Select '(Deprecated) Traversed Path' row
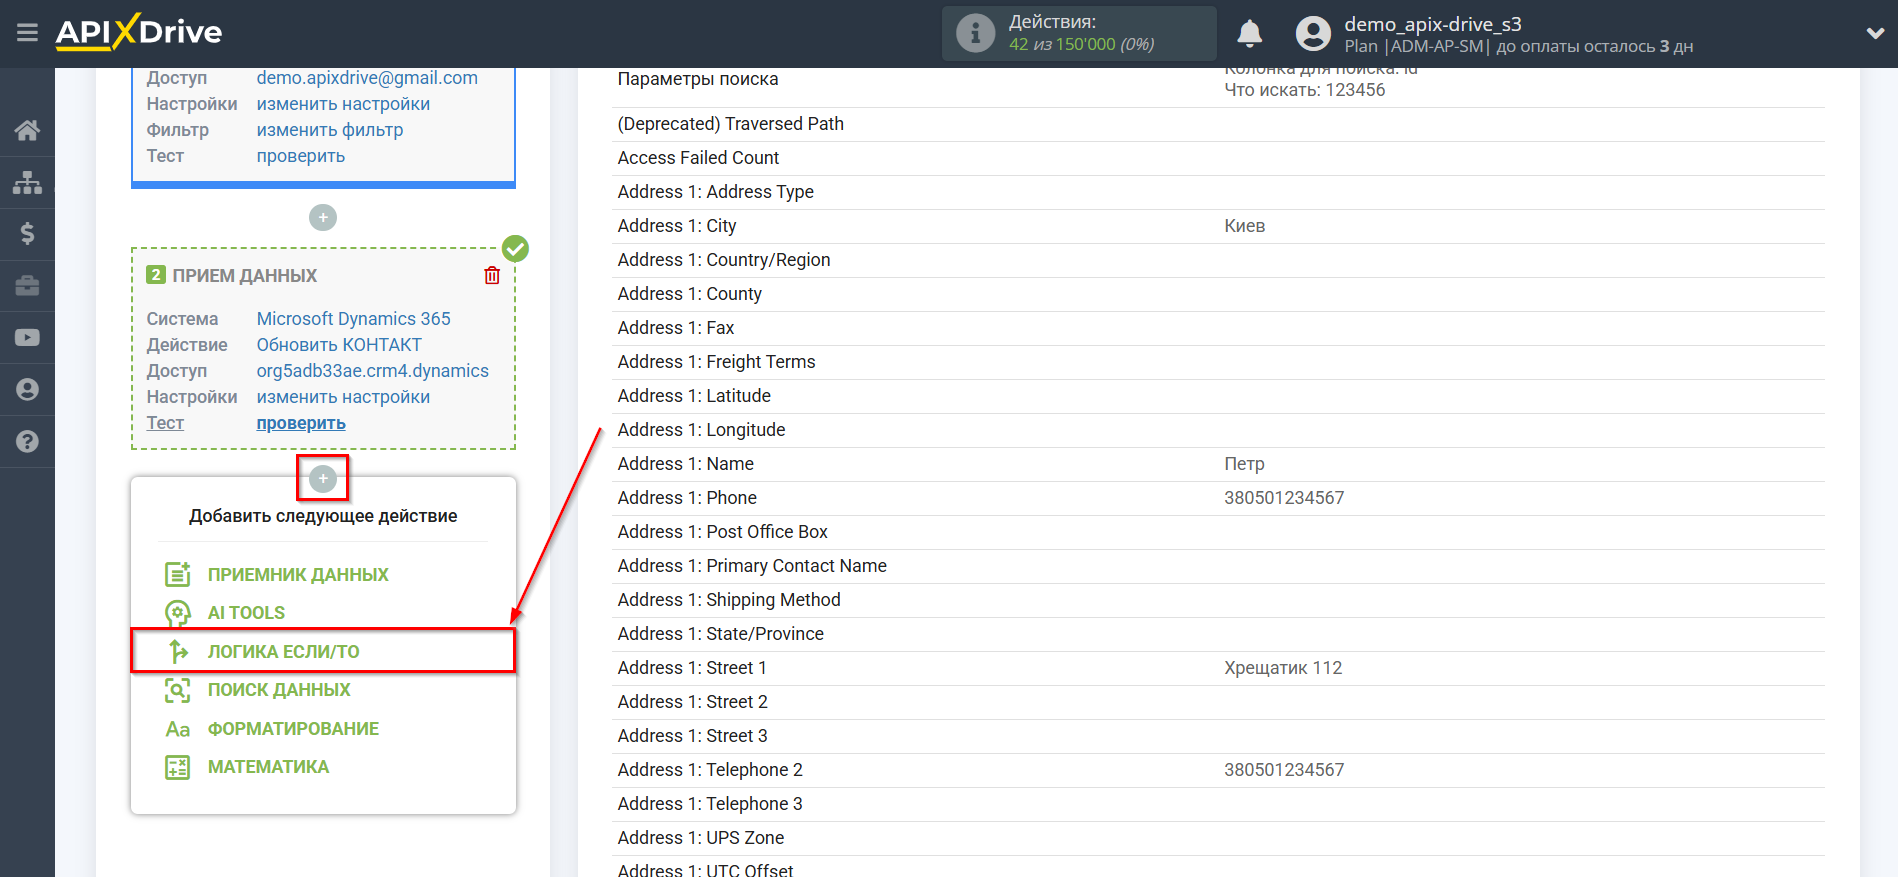Viewport: 1898px width, 877px height. pos(1218,124)
